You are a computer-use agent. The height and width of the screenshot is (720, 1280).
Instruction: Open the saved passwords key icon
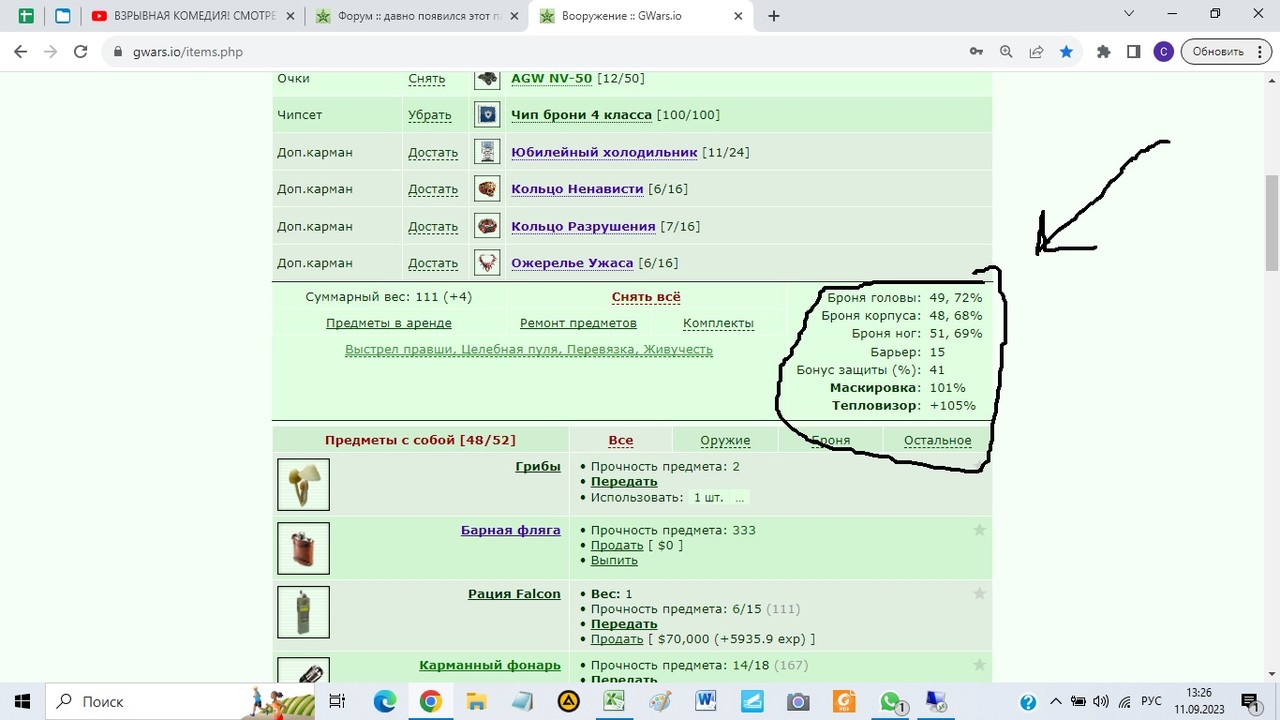[x=976, y=52]
